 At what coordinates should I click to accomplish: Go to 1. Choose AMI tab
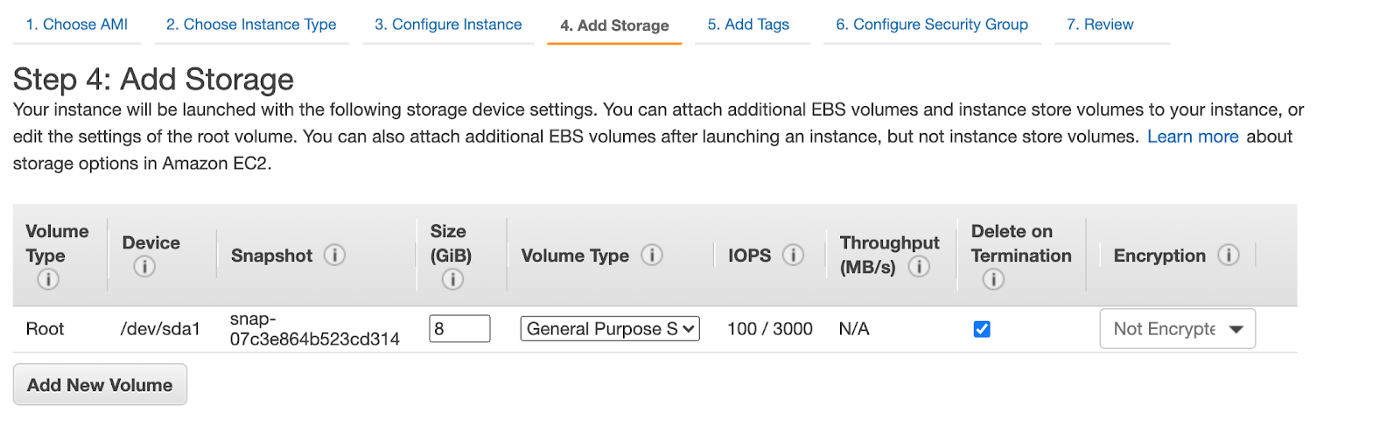click(x=77, y=24)
